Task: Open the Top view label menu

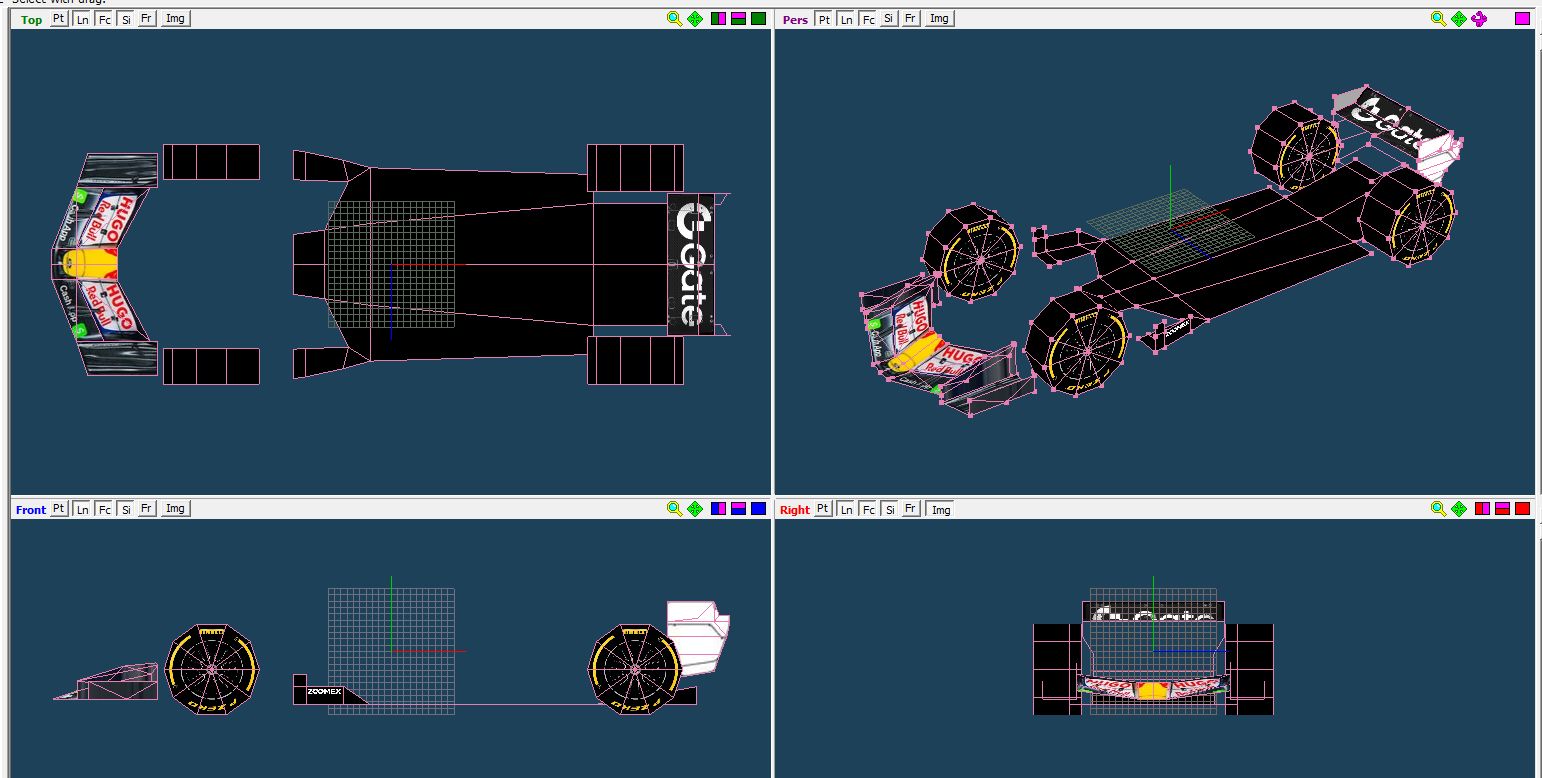Action: (32, 20)
